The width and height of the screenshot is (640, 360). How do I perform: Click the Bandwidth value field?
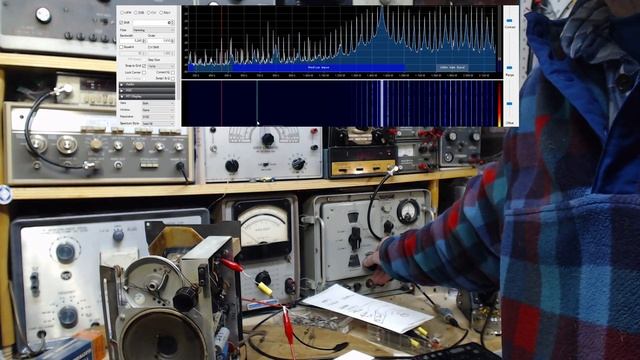click(132, 41)
